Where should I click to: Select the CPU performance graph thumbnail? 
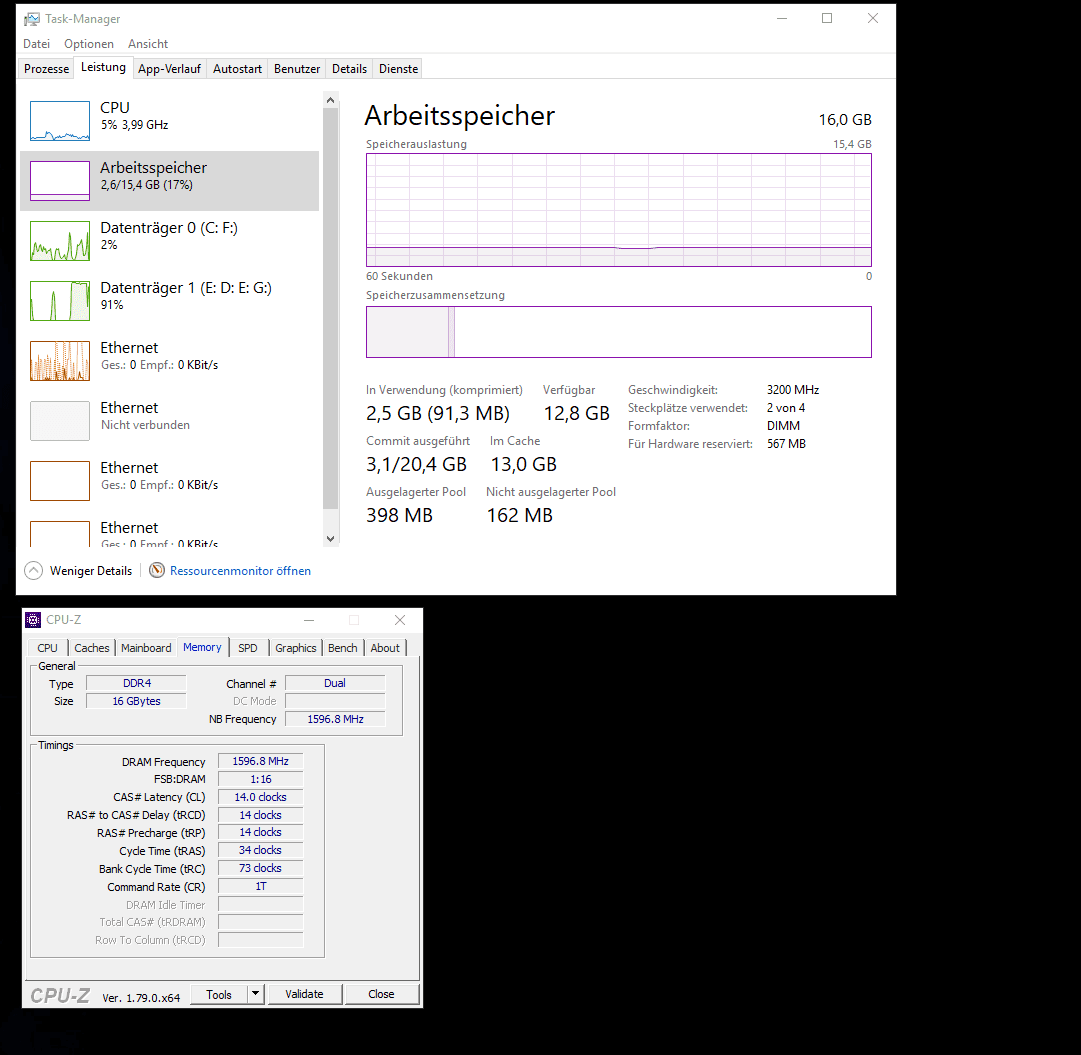point(60,121)
